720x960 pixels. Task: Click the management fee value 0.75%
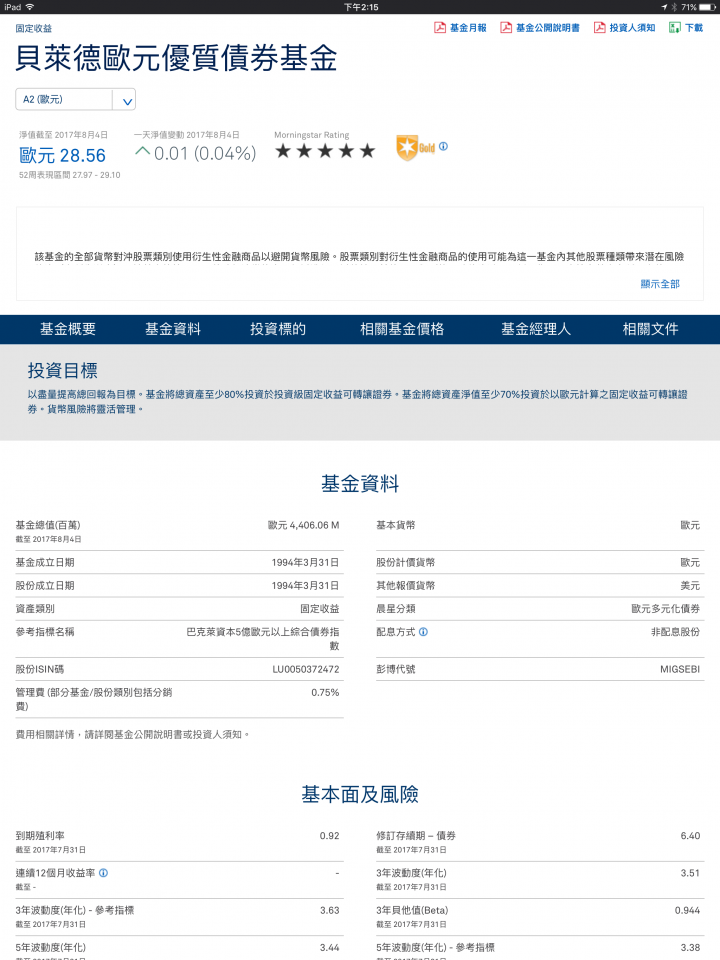[x=325, y=692]
